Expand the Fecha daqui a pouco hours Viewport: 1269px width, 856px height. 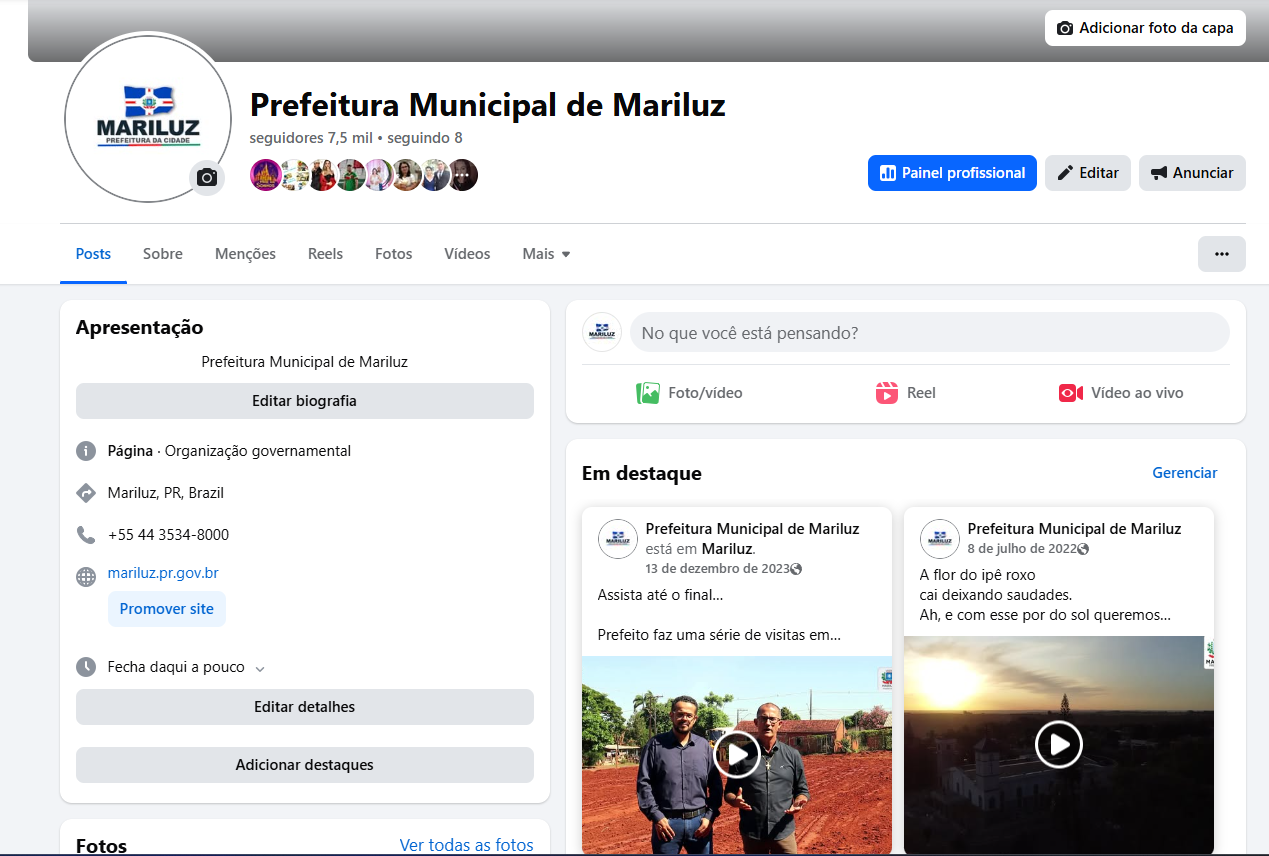click(259, 668)
